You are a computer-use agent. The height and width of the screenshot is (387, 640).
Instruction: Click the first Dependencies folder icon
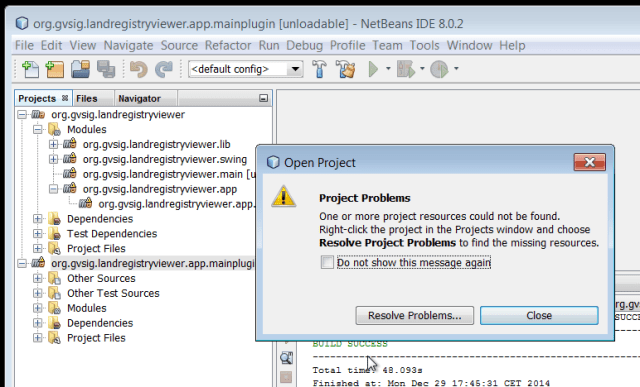[x=54, y=219]
